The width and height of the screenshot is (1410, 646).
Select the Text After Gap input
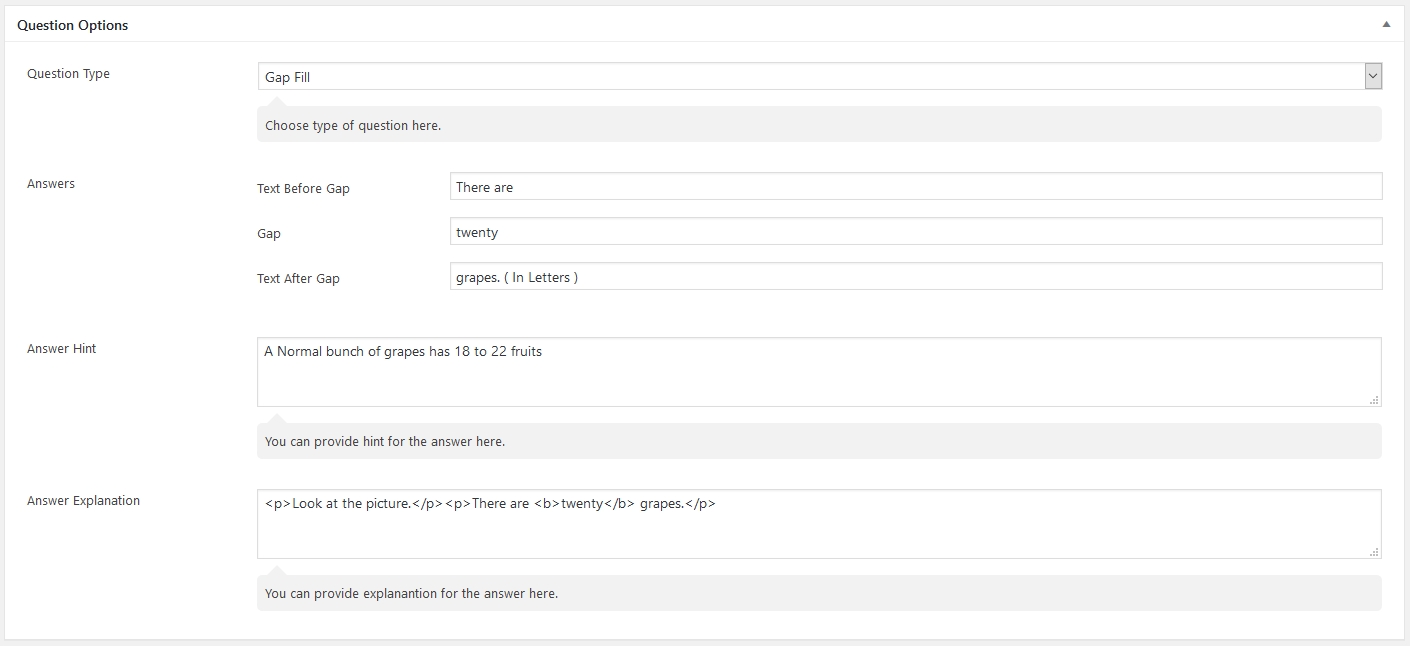[915, 277]
